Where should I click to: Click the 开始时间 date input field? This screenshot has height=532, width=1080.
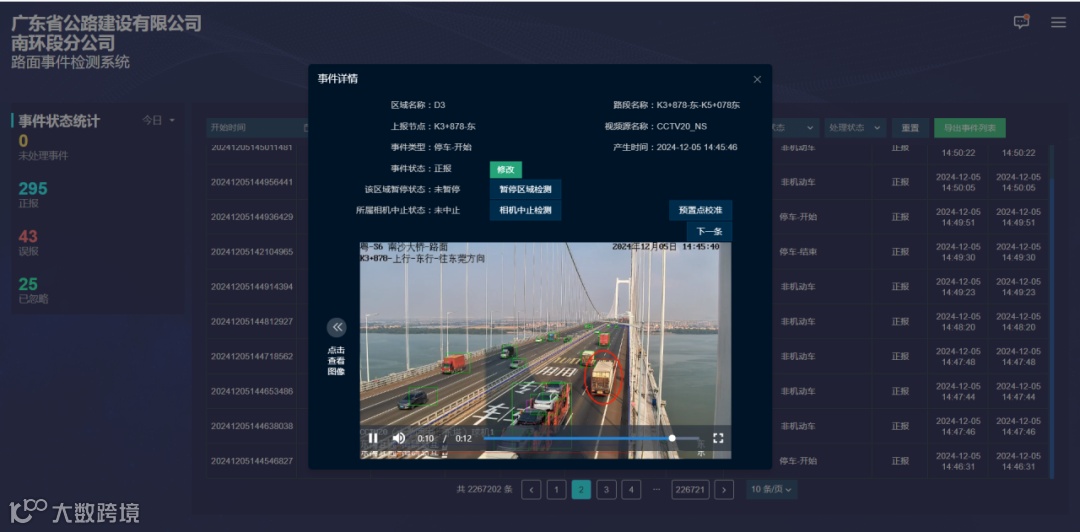(x=260, y=127)
